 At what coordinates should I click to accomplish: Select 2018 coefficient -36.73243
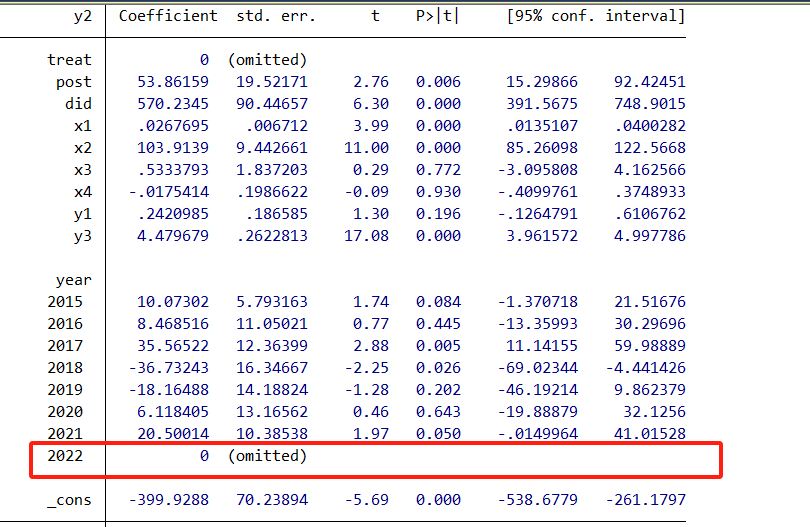(x=169, y=368)
